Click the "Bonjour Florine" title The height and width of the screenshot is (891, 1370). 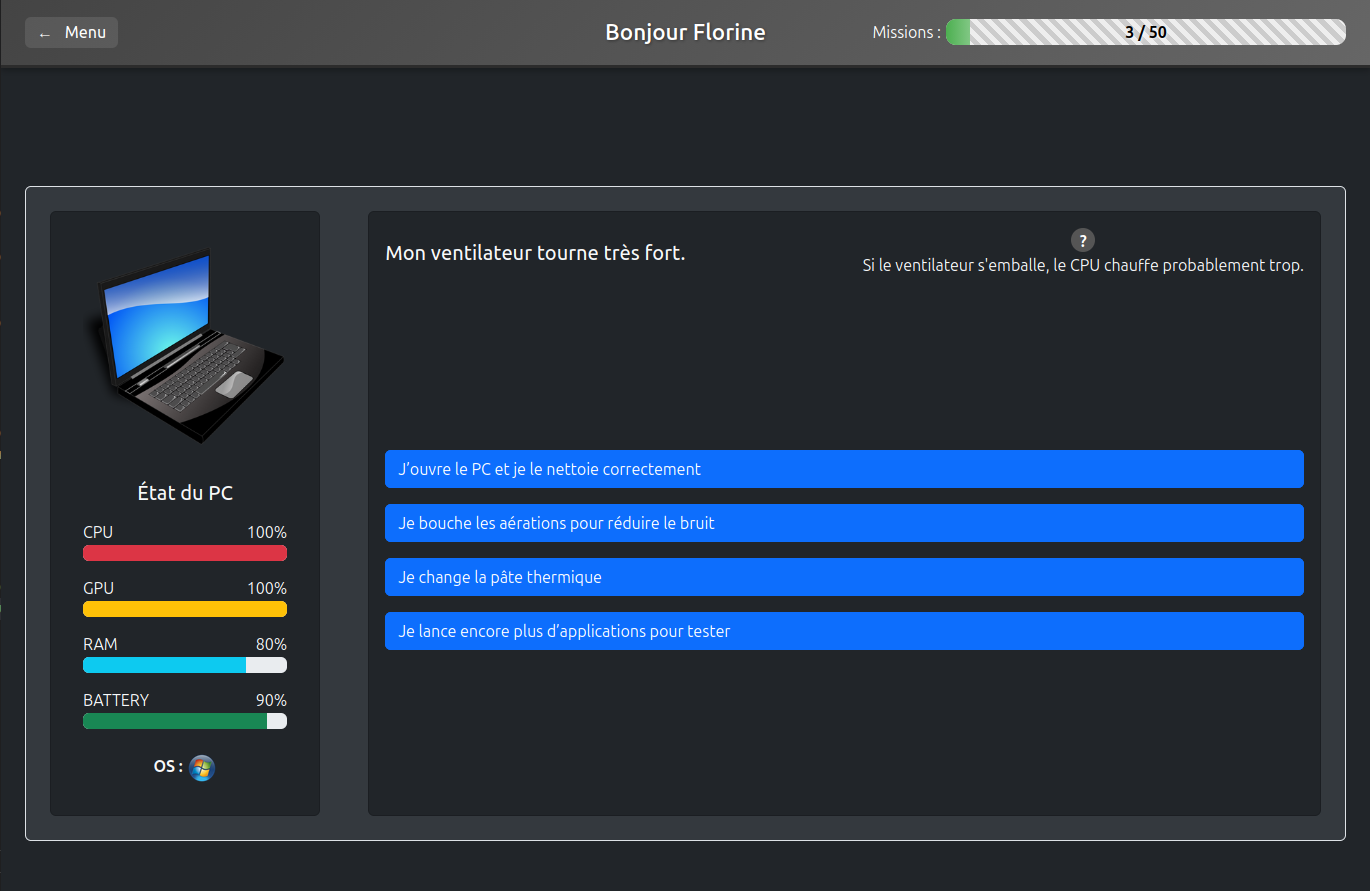[x=685, y=33]
